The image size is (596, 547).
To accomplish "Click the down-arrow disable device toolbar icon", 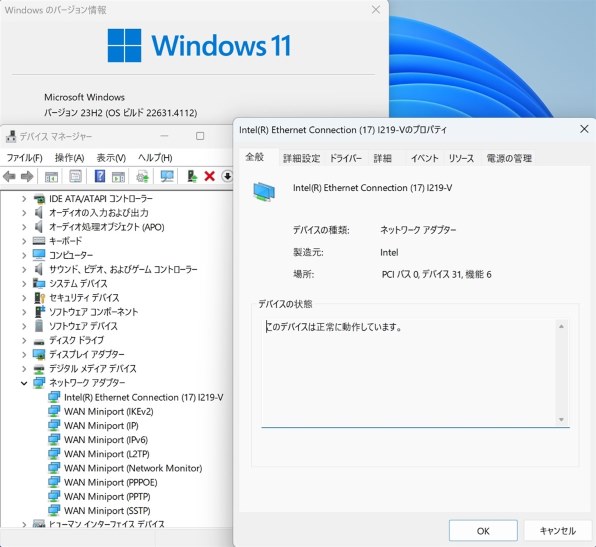I will (227, 176).
